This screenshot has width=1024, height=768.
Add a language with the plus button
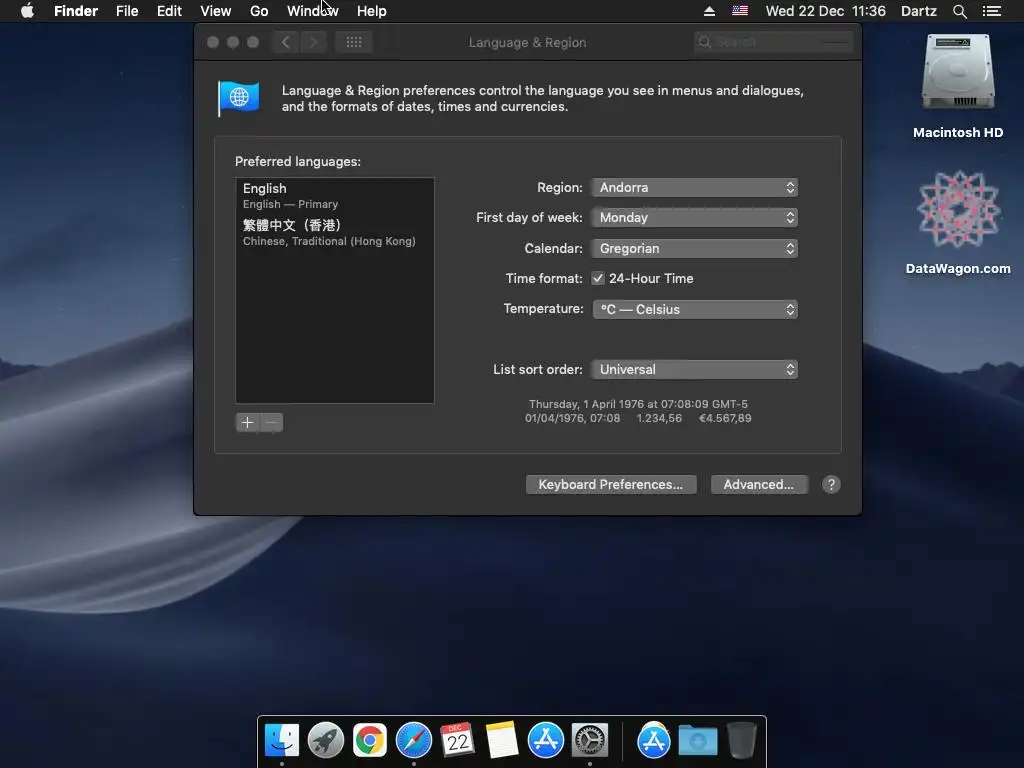[248, 423]
